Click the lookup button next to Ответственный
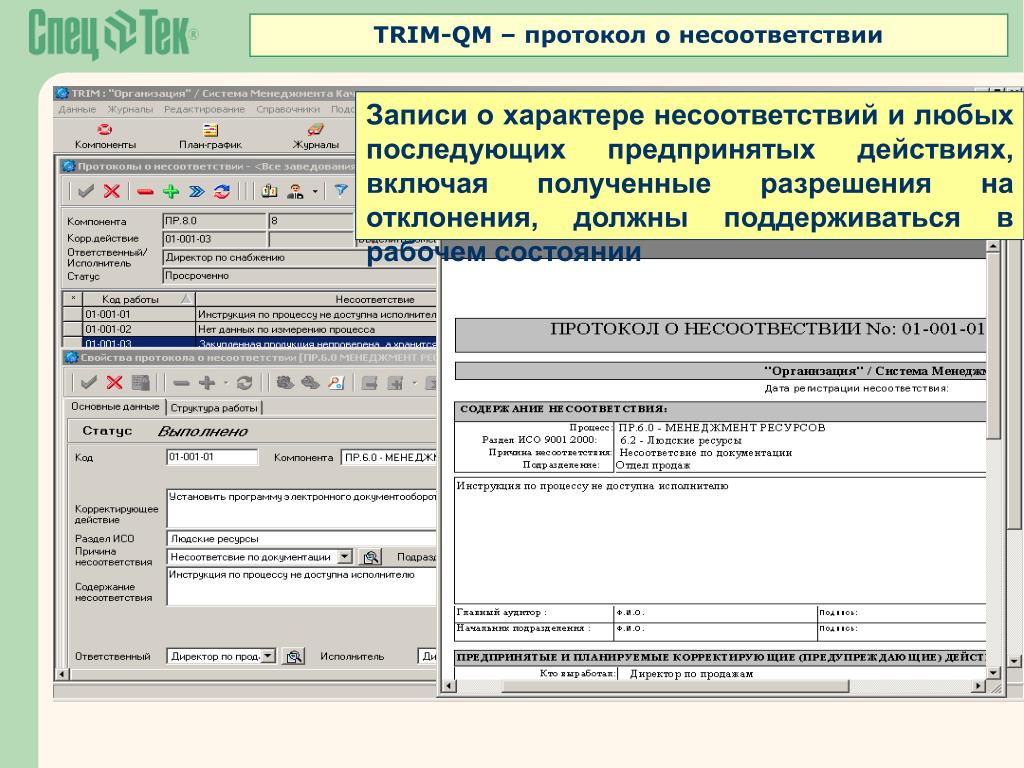 point(294,656)
